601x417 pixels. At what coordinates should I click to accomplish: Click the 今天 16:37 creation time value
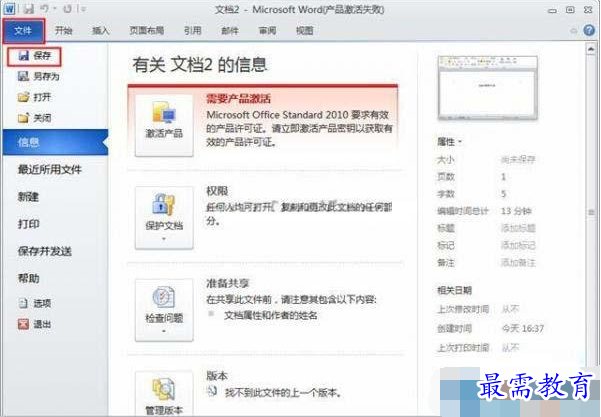(x=523, y=328)
